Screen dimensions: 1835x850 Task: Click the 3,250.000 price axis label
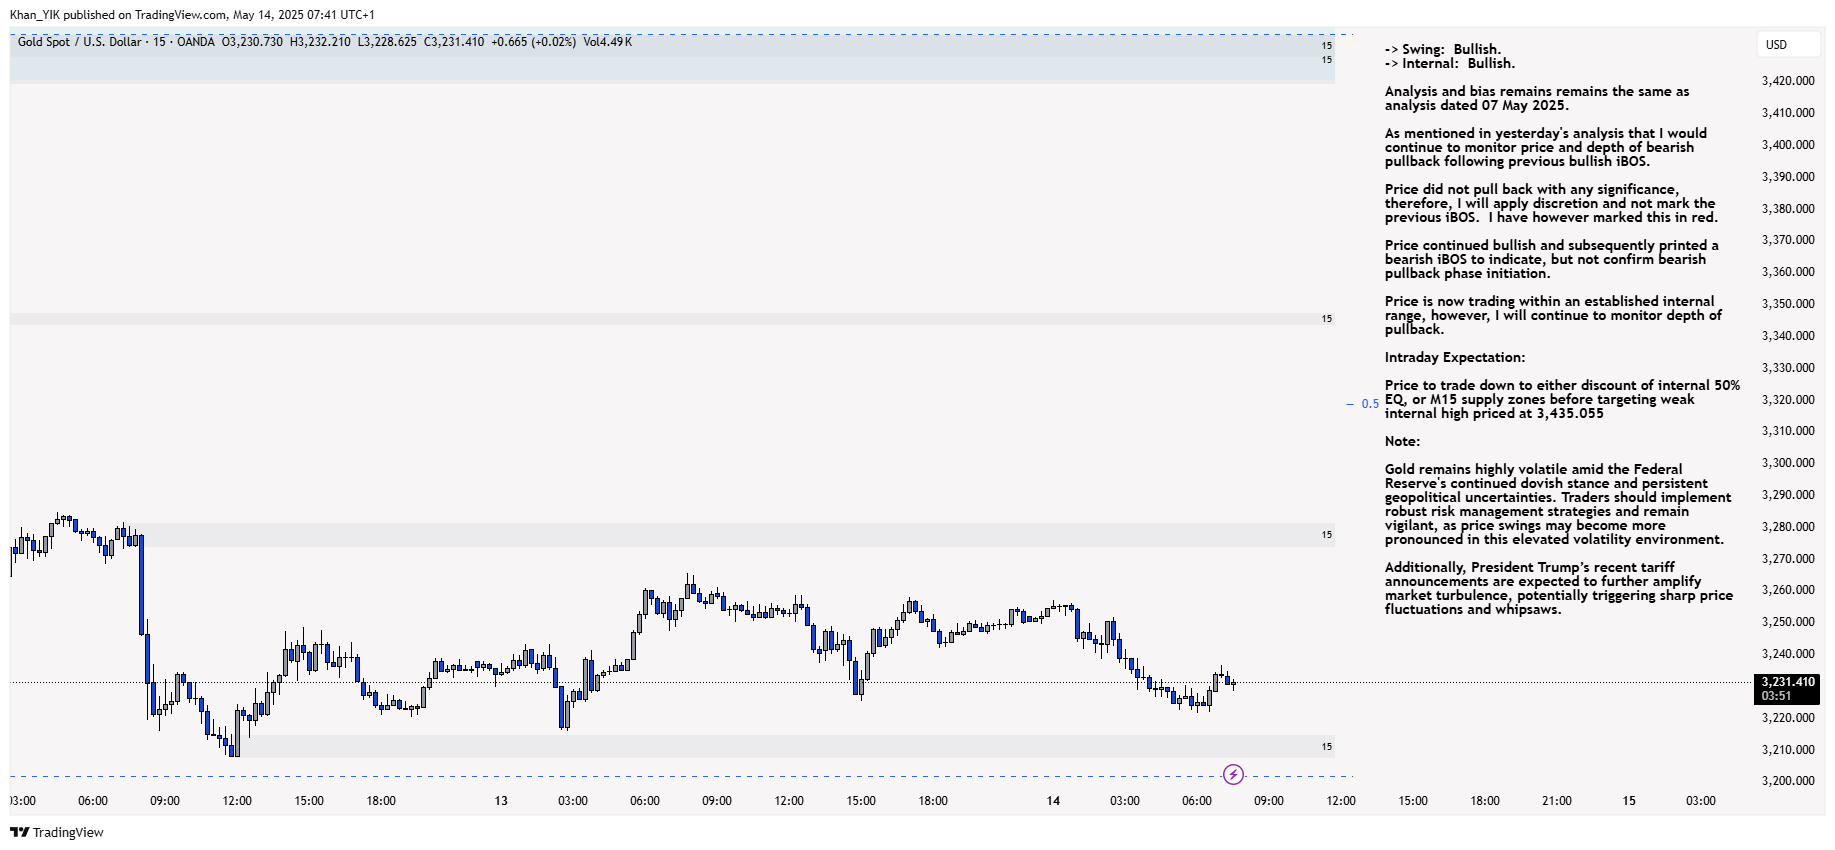(1788, 622)
